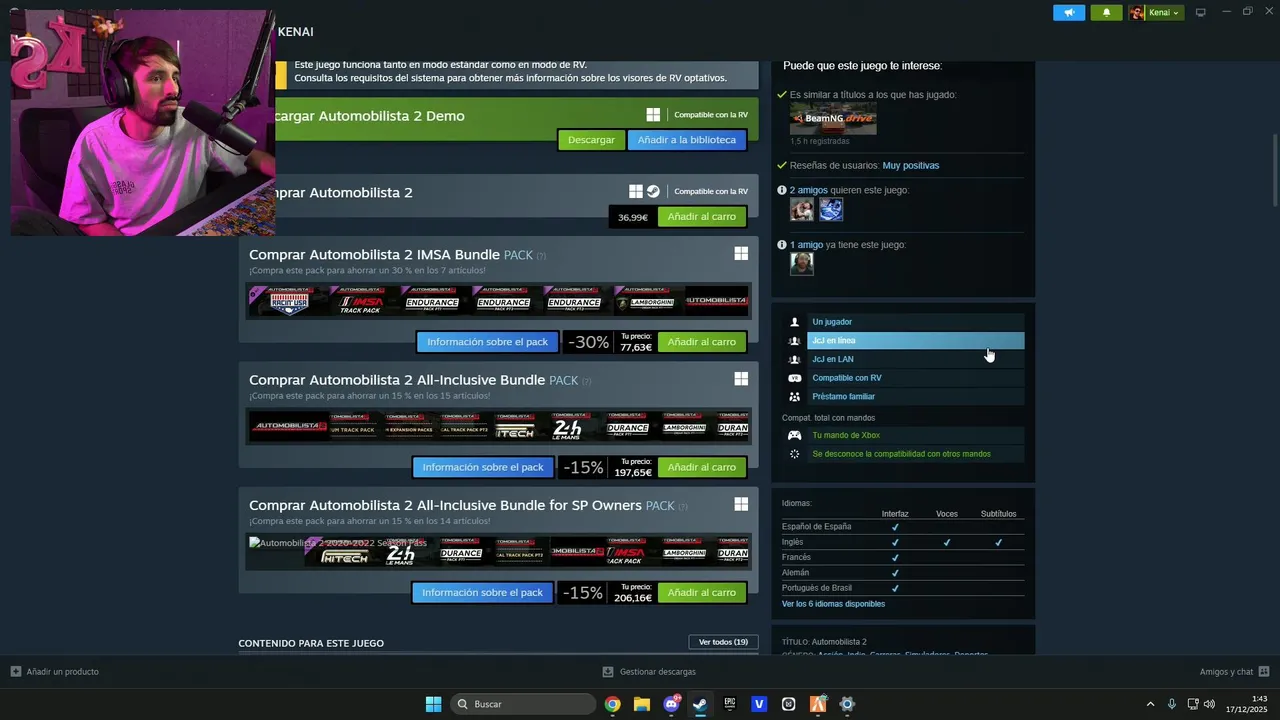The image size is (1280, 720).
Task: Click the Windows icon in IMSA Bundle header
Action: [x=741, y=254]
